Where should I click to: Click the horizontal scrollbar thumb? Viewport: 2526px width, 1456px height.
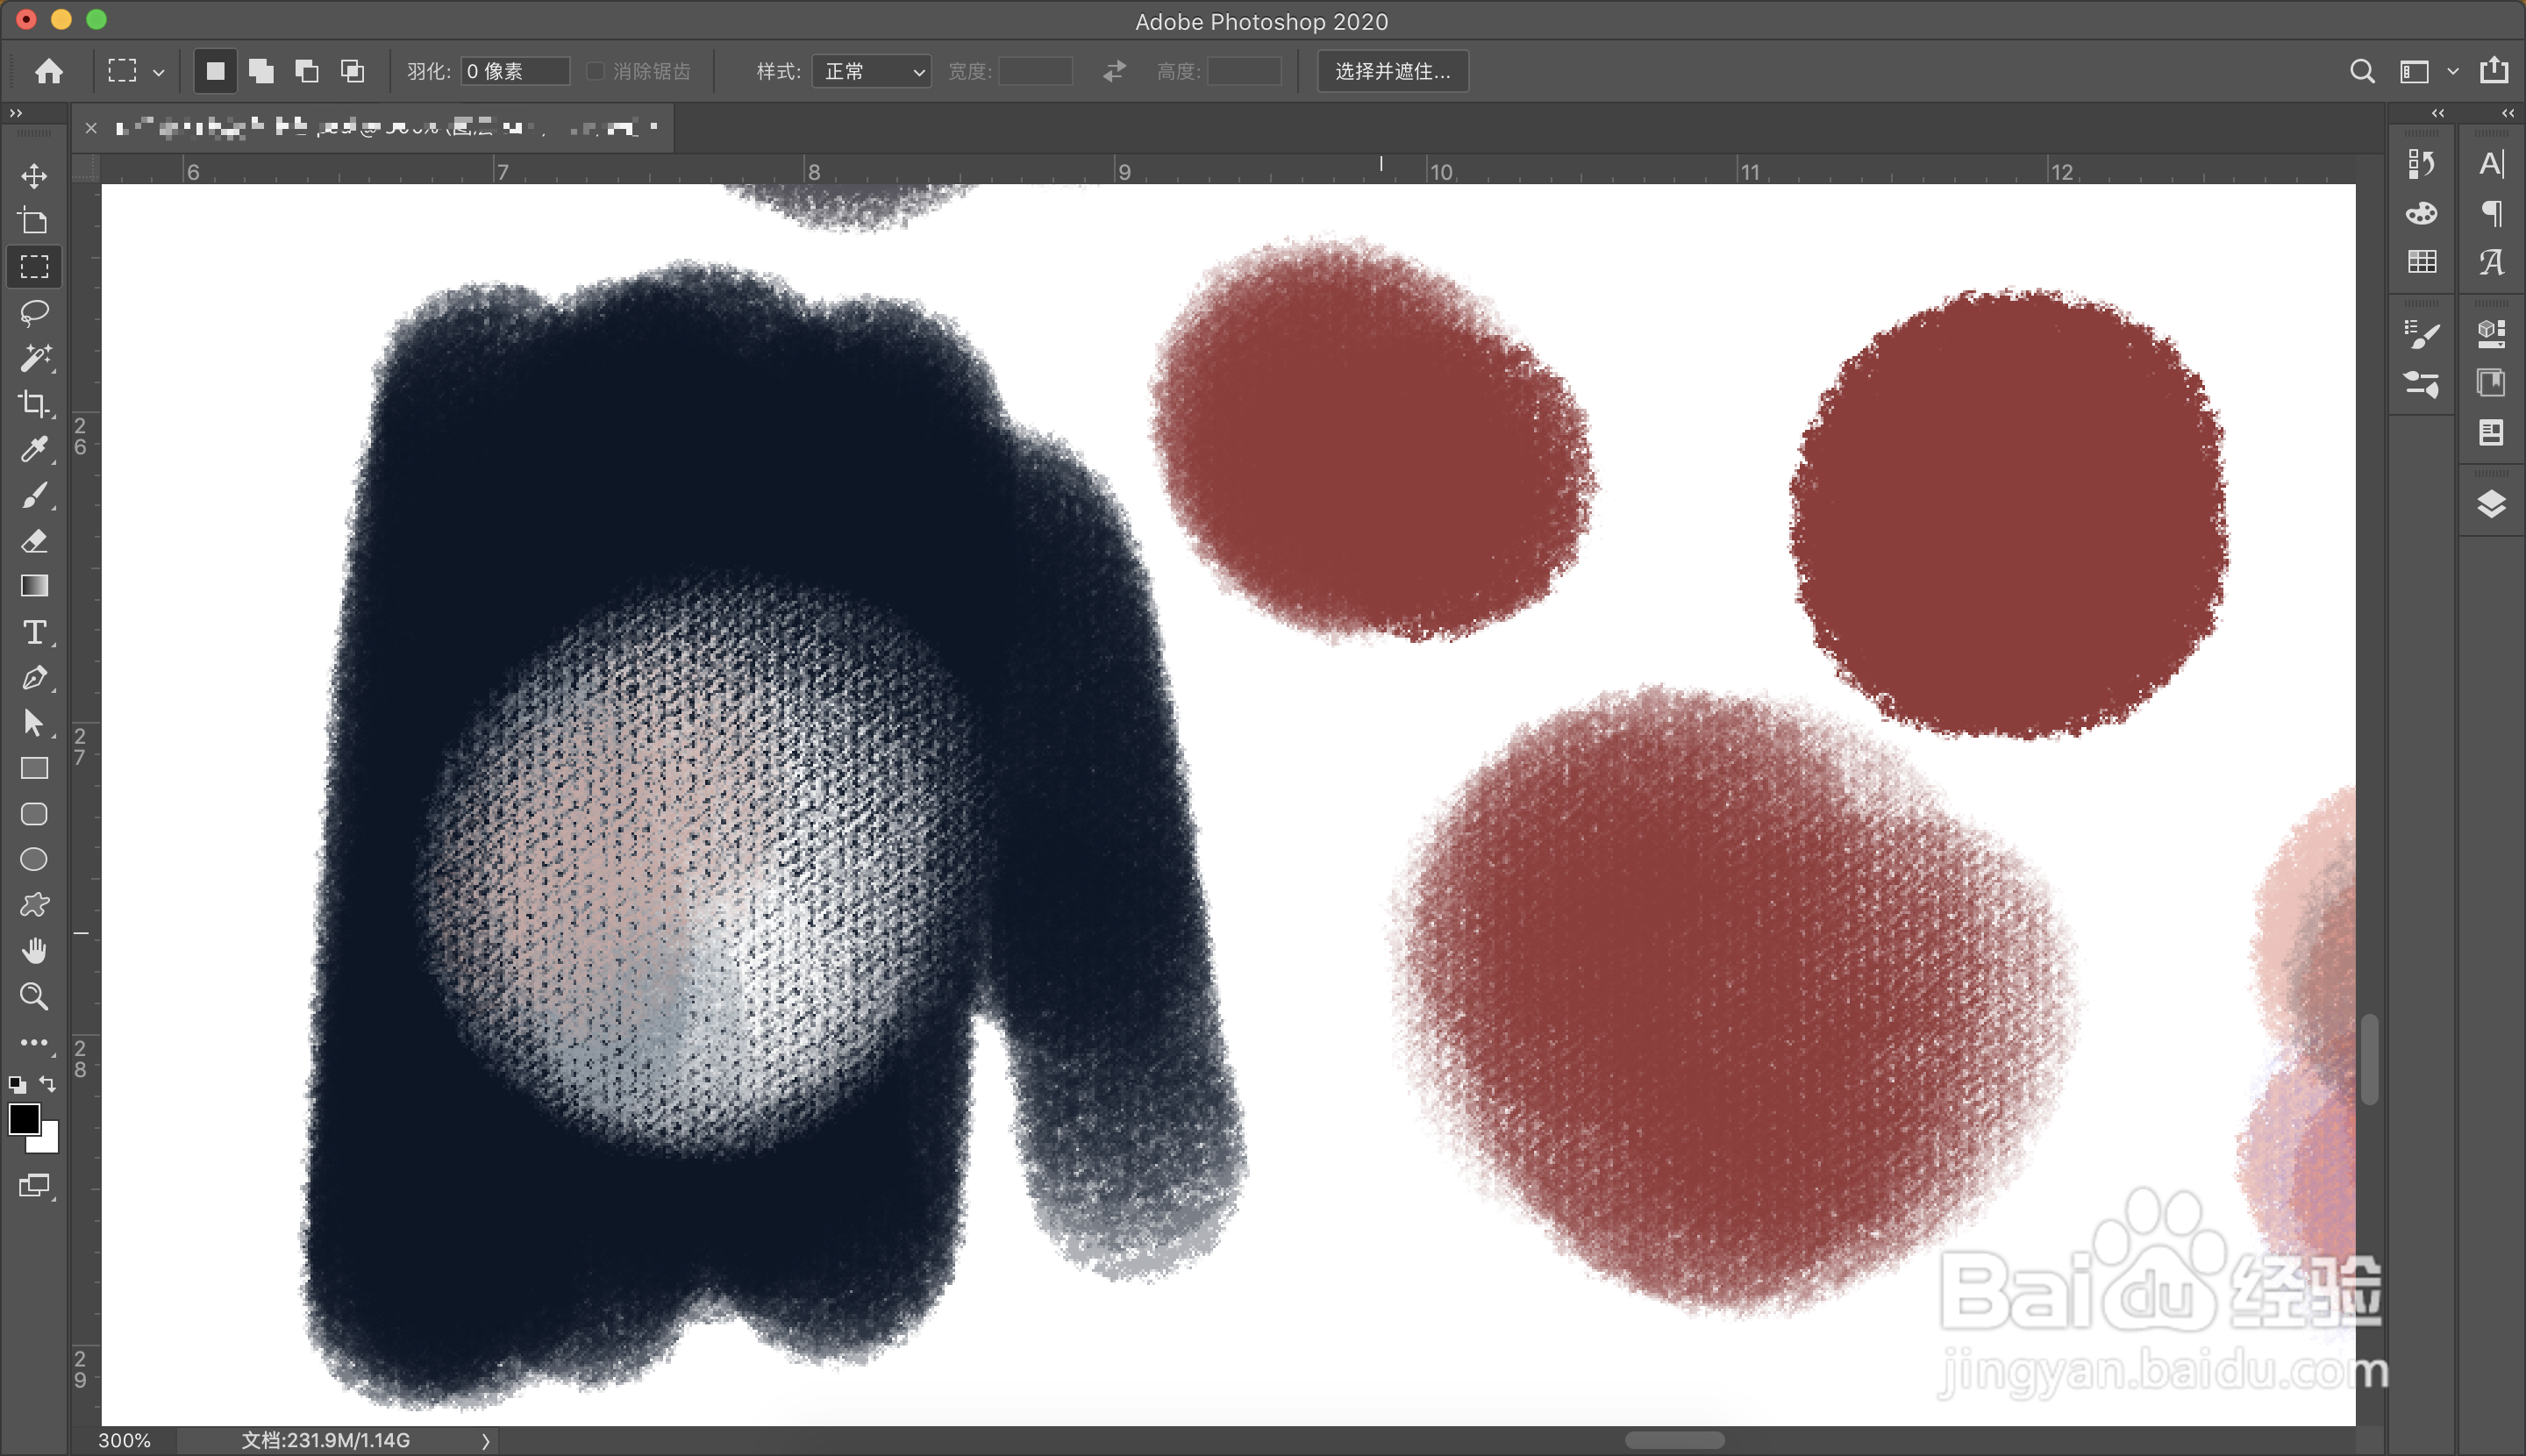point(1674,1440)
